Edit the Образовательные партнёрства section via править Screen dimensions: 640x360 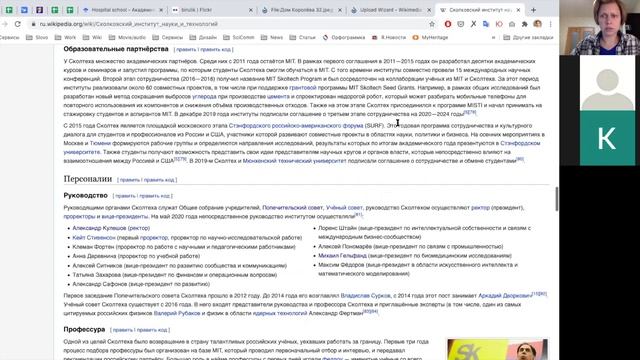(x=186, y=49)
